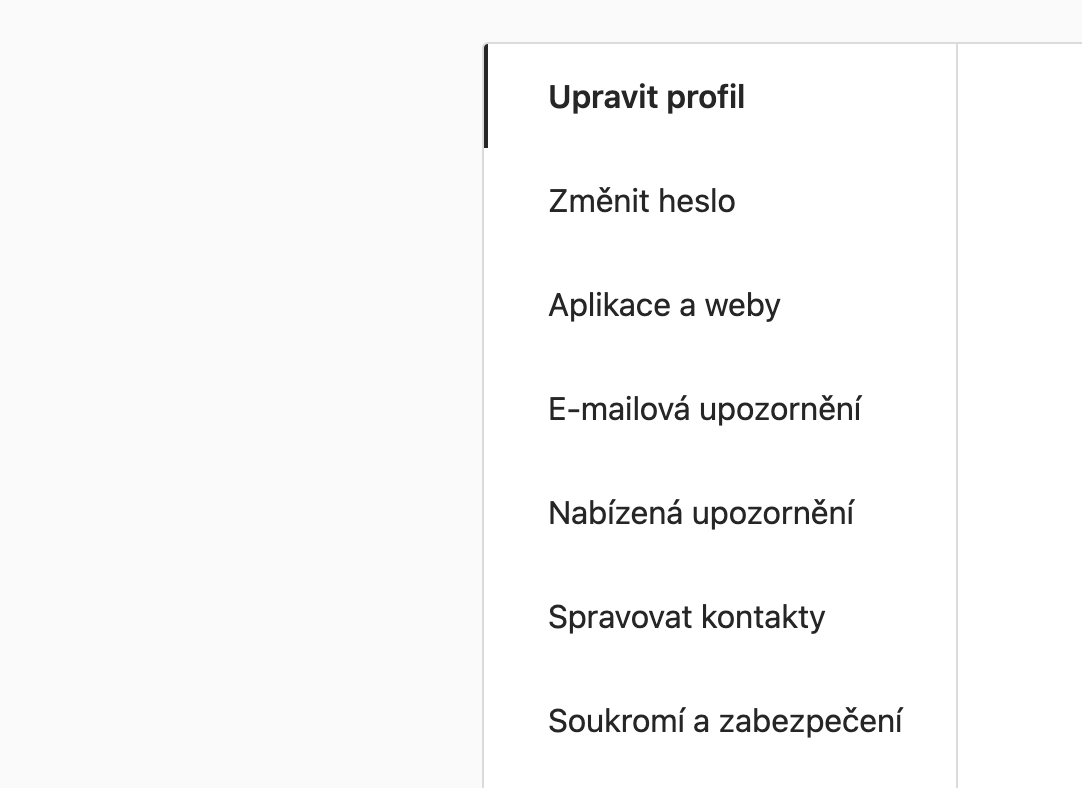Switch to Nabízená upozornění section
Screen dimensions: 1082x788
point(701,513)
